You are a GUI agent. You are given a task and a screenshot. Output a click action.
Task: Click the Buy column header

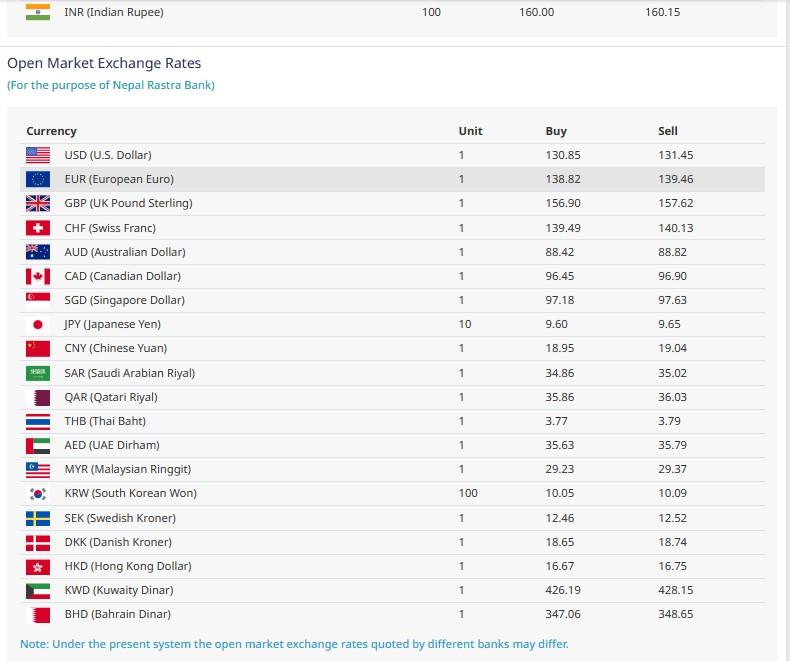tap(556, 131)
